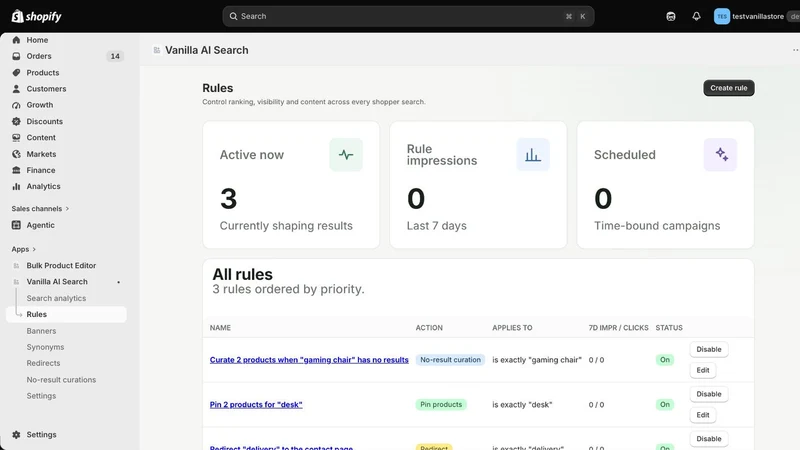The height and width of the screenshot is (450, 800).
Task: Click the Orders count badge 14
Action: coord(115,56)
